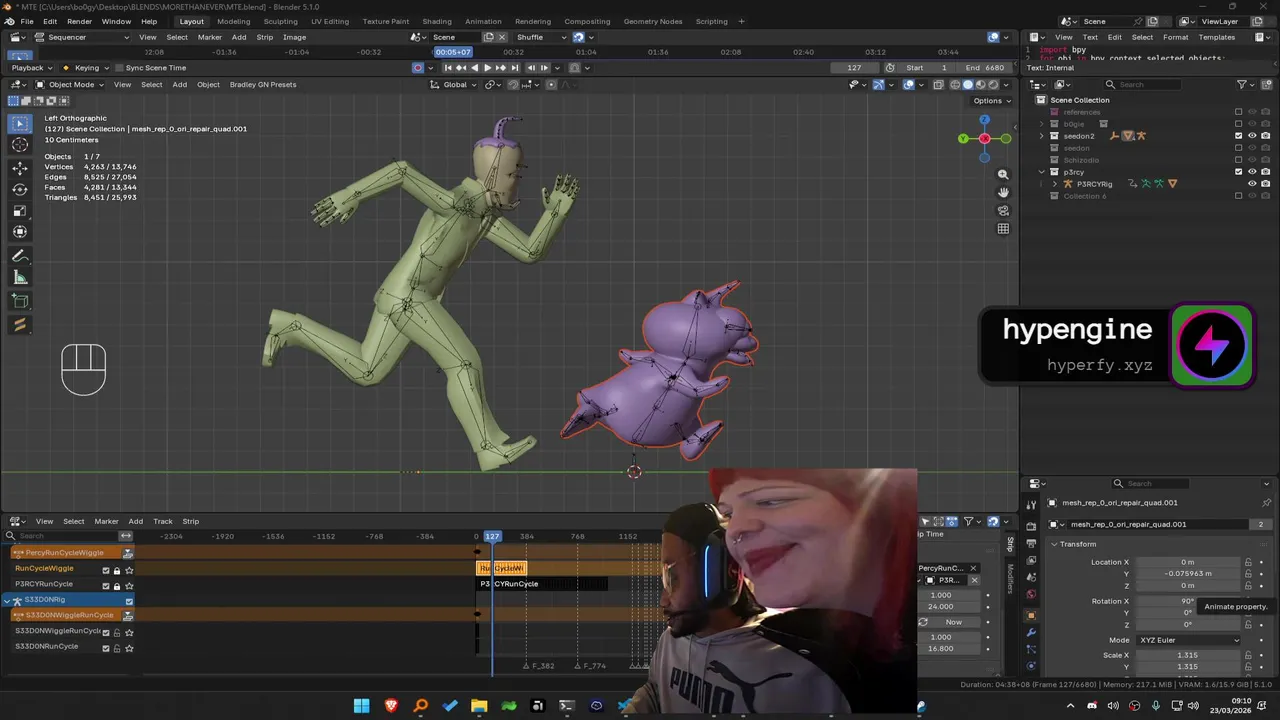Select material preview shading mode
This screenshot has width=1280, height=720.
tap(980, 85)
